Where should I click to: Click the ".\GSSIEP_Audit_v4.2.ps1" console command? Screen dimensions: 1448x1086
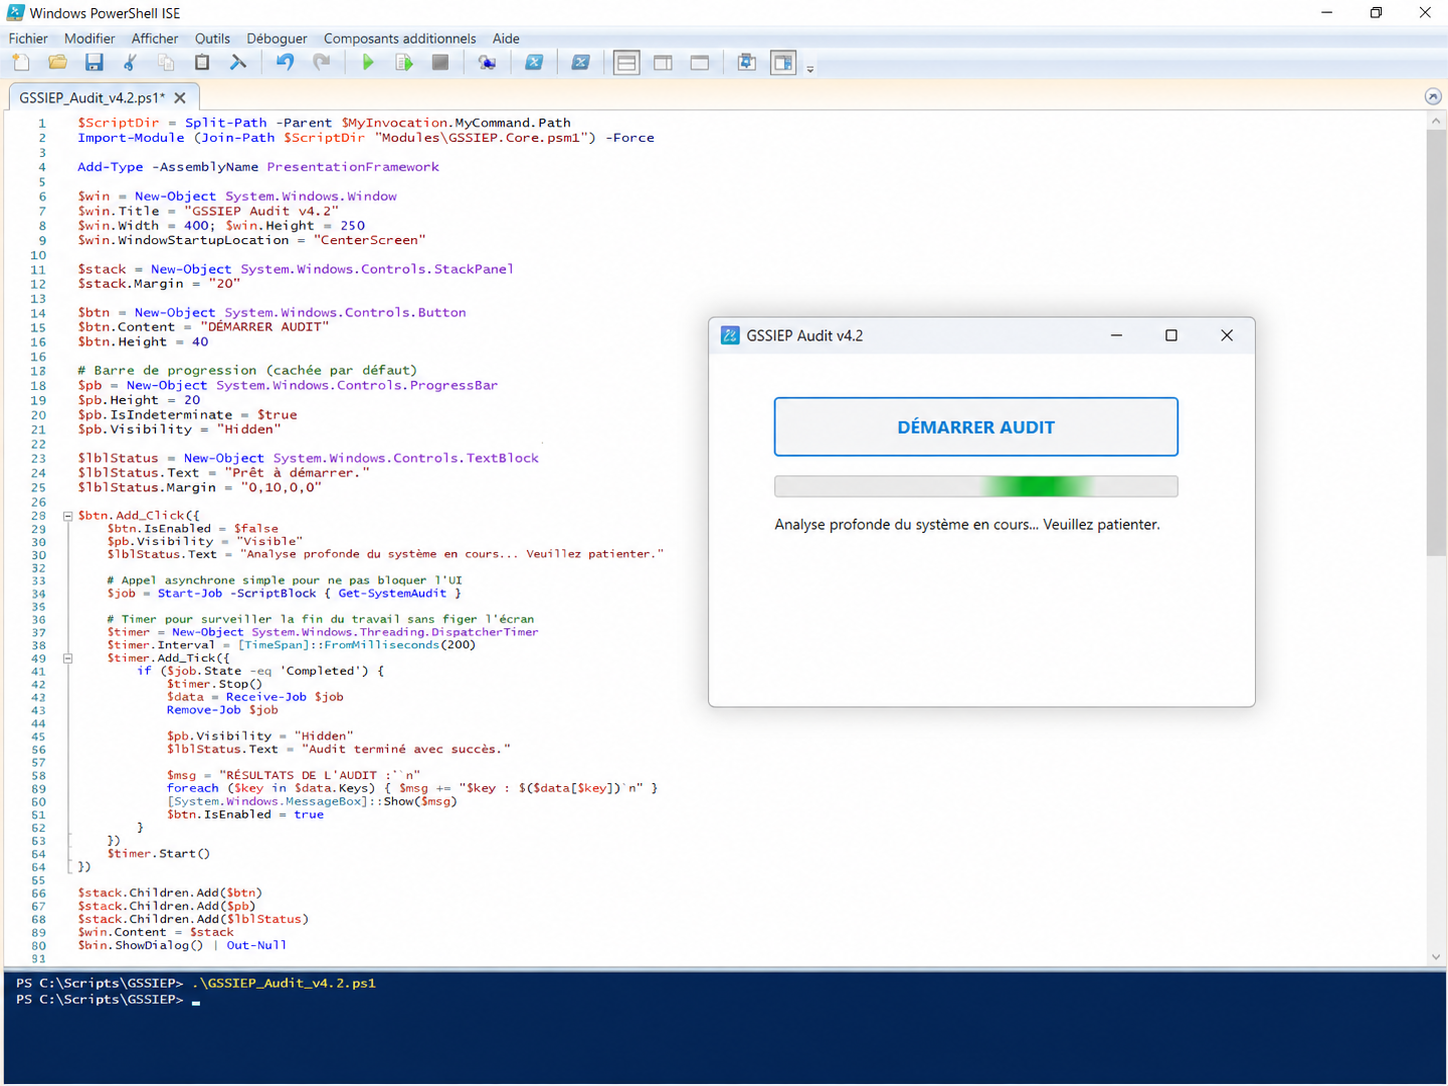284,983
